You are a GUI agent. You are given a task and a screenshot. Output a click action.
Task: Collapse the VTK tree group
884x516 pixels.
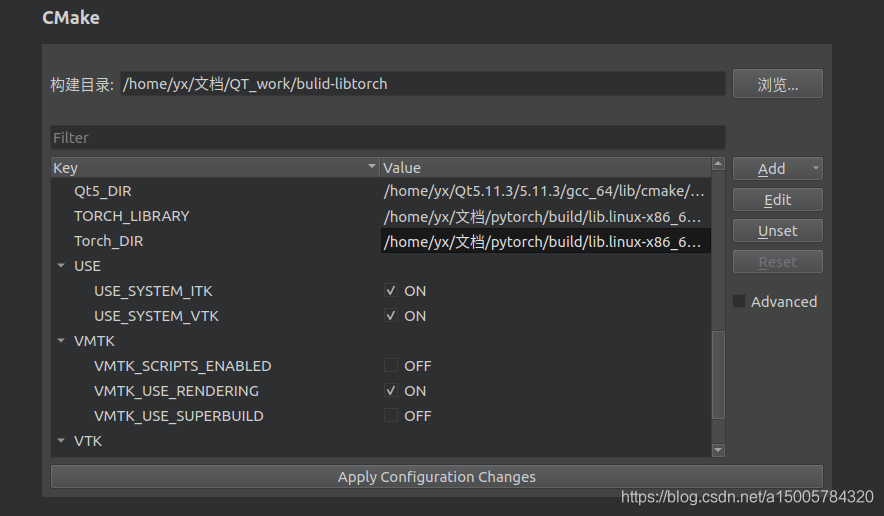pyautogui.click(x=61, y=441)
